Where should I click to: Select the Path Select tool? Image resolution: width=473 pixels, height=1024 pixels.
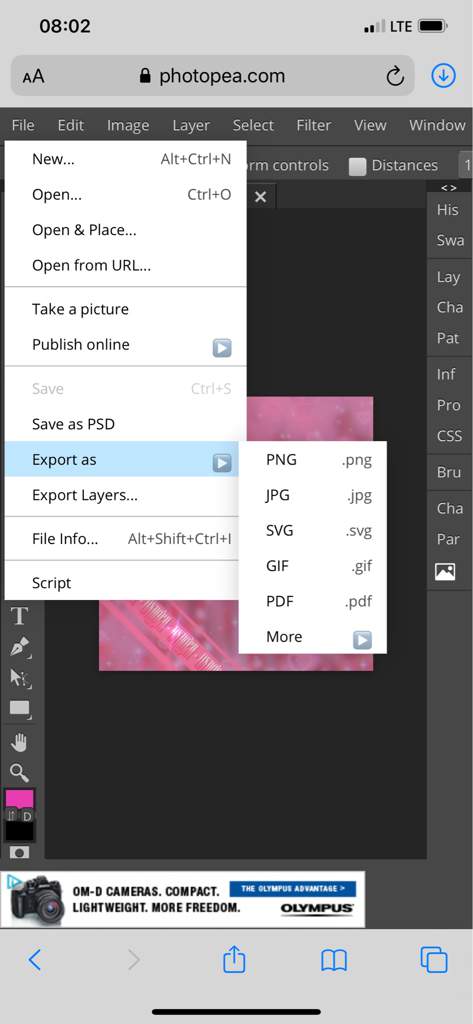(x=20, y=679)
